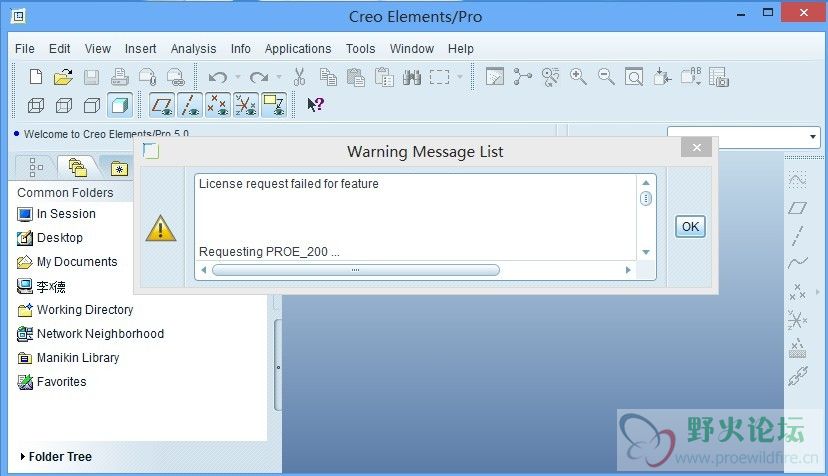Switch to the Favorites tab
Image resolution: width=828 pixels, height=476 pixels.
click(x=119, y=169)
